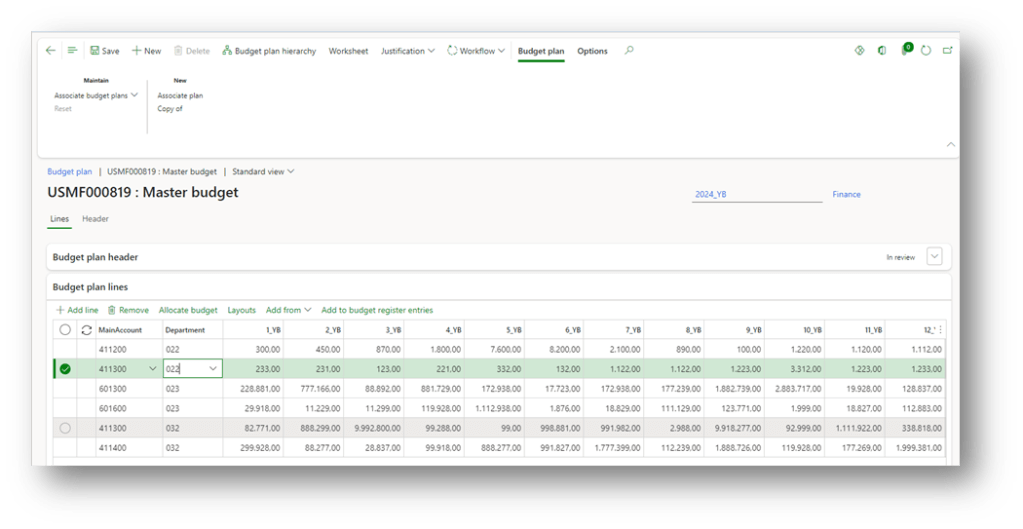The image size is (1023, 529).
Task: Expand the Budget plan header section chevron
Action: pyautogui.click(x=934, y=257)
